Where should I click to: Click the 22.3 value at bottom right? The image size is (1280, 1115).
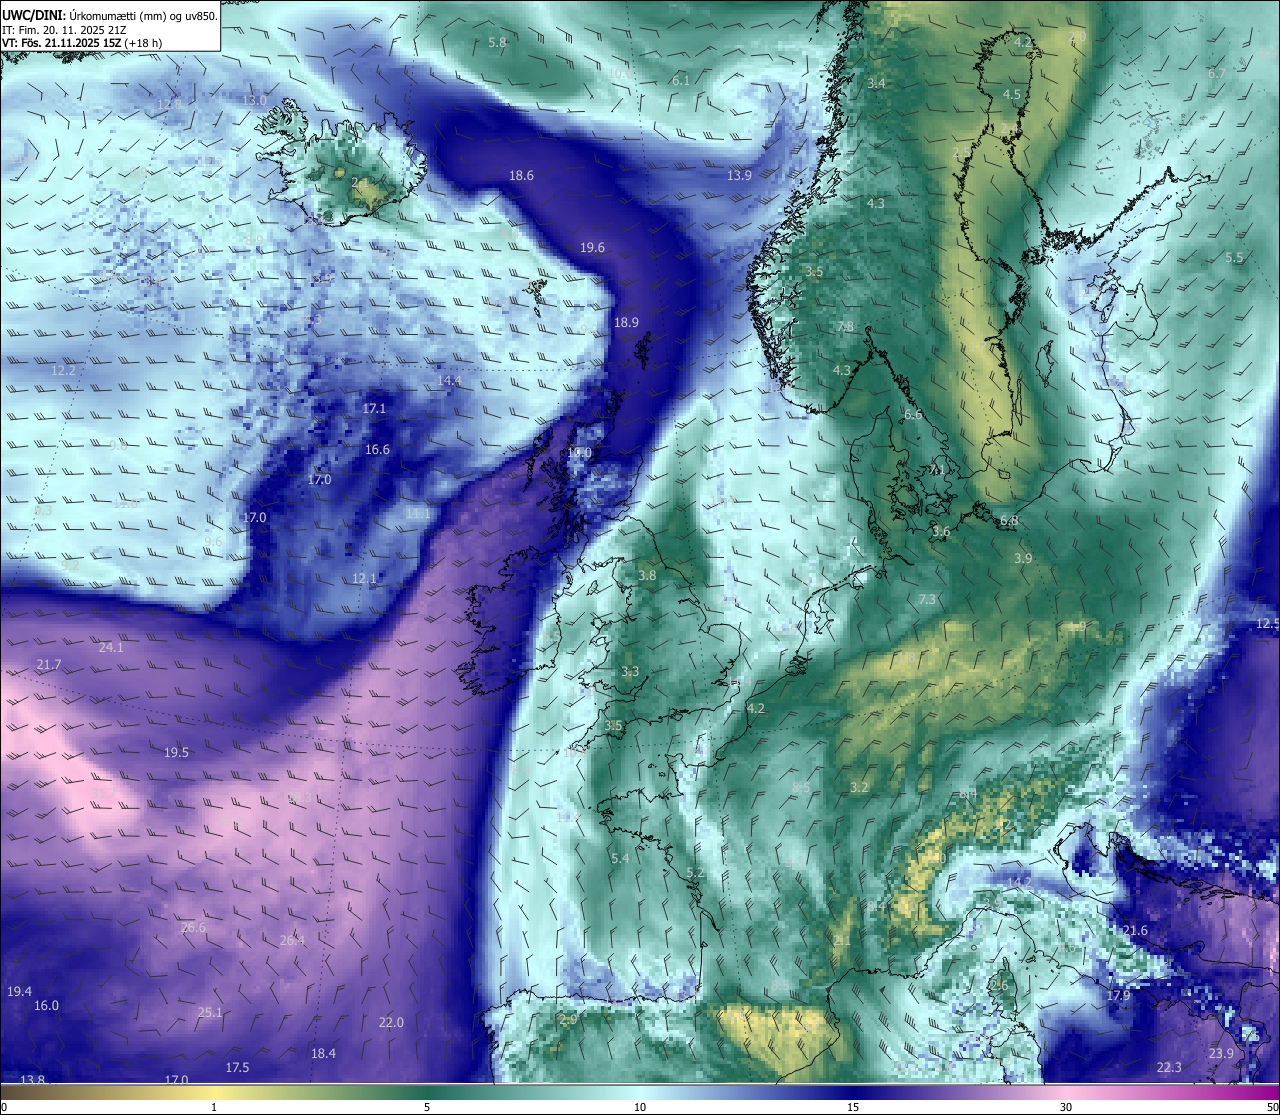(x=1169, y=1067)
